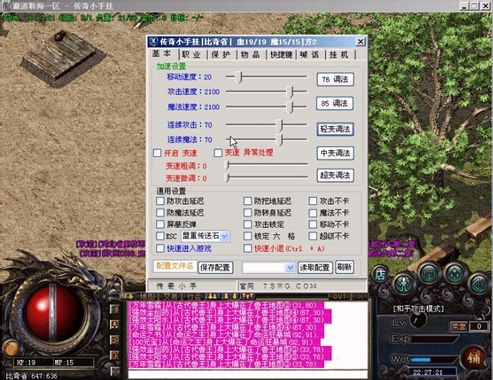The width and height of the screenshot is (493, 380).
Task: Open the 保护 tab
Action: pos(221,55)
